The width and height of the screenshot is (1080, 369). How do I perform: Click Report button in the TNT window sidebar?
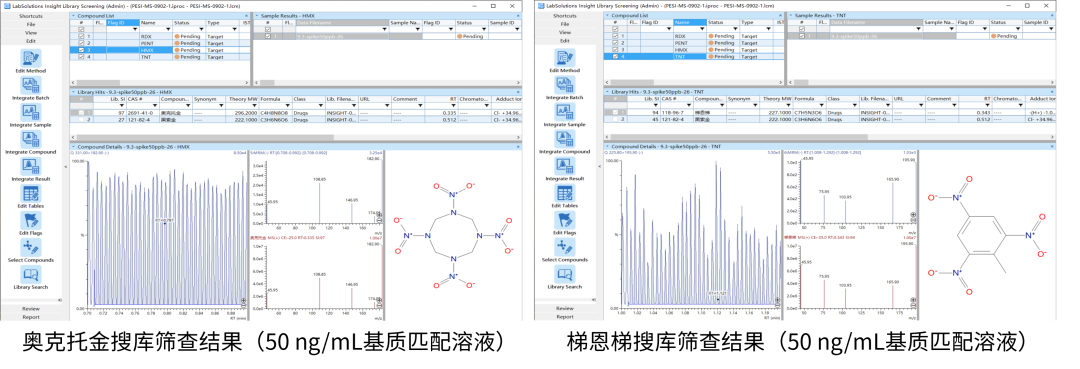565,317
